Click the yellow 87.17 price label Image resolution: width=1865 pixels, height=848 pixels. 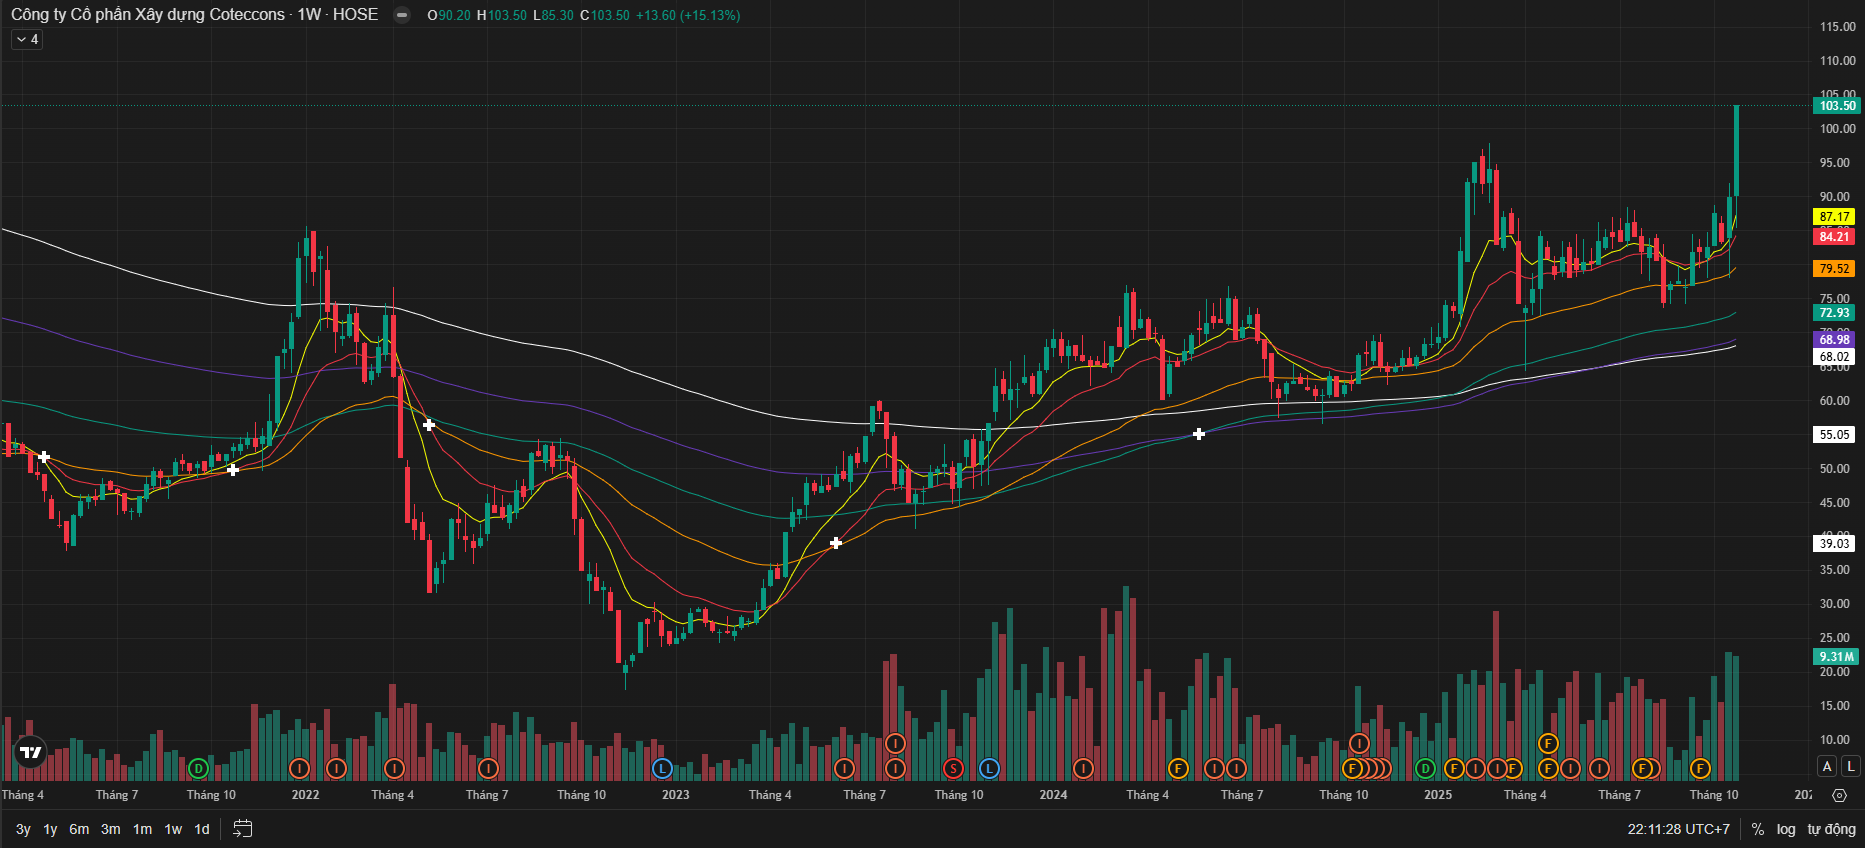1834,217
